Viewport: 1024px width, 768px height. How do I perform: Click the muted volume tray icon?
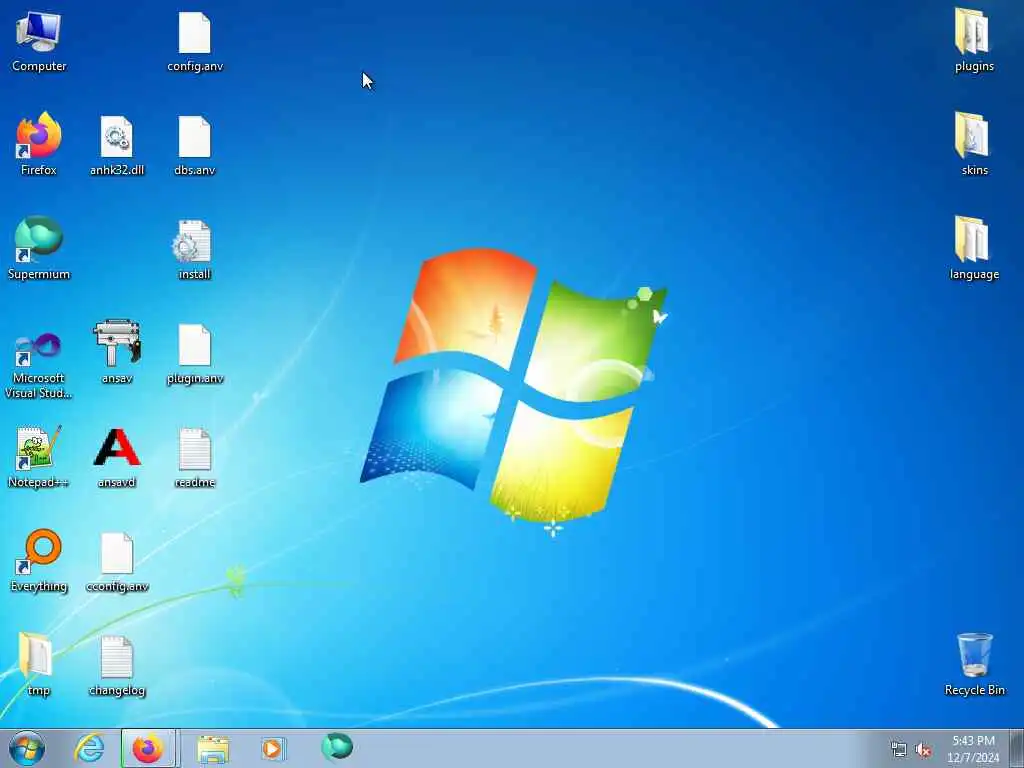(923, 750)
